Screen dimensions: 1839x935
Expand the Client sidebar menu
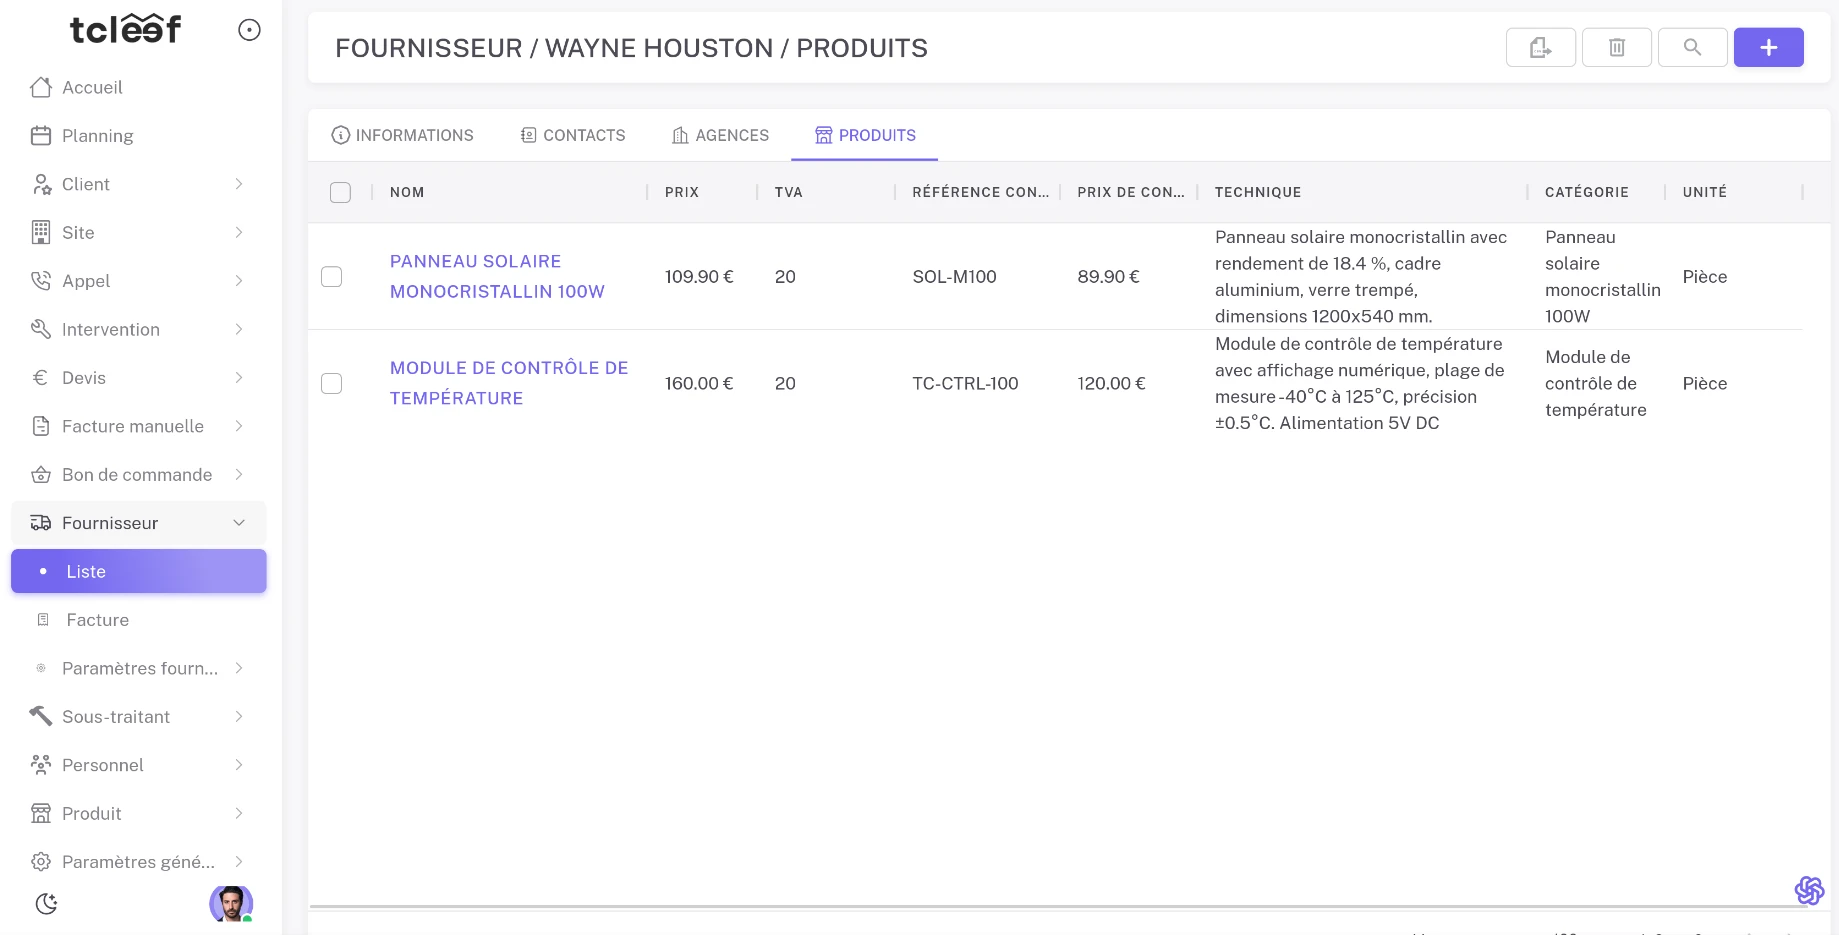138,184
